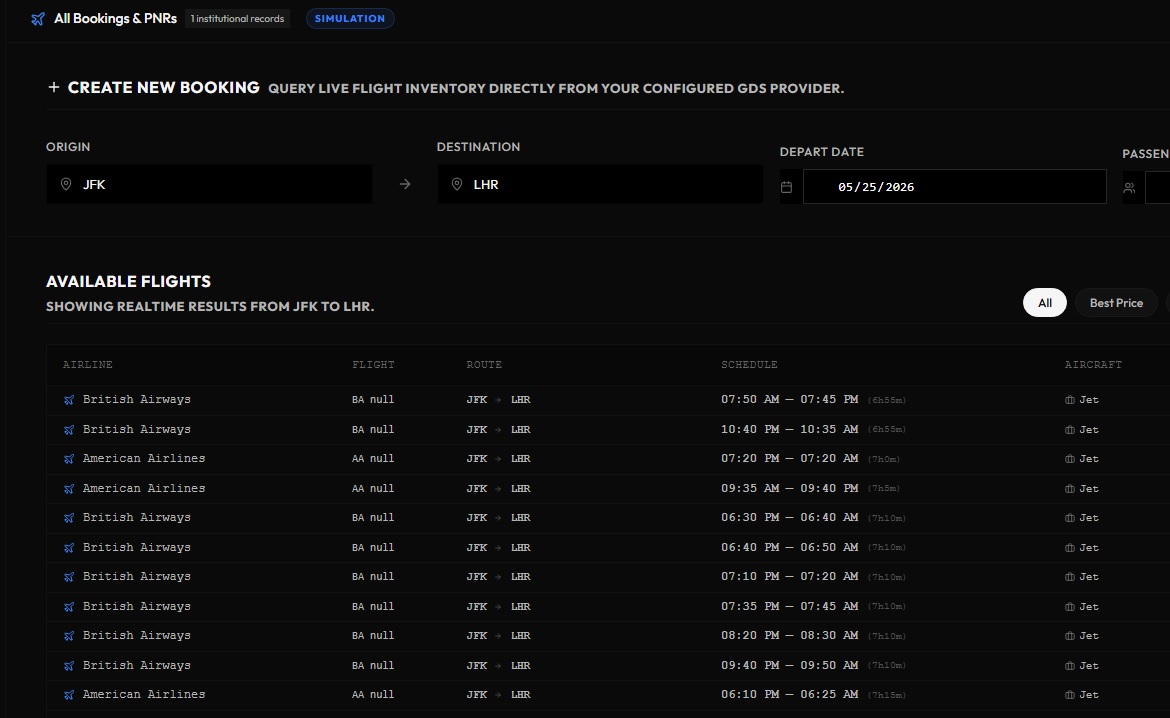Click schedule 07:20 PM — 07:20 AM
This screenshot has width=1170, height=718.
coord(789,458)
